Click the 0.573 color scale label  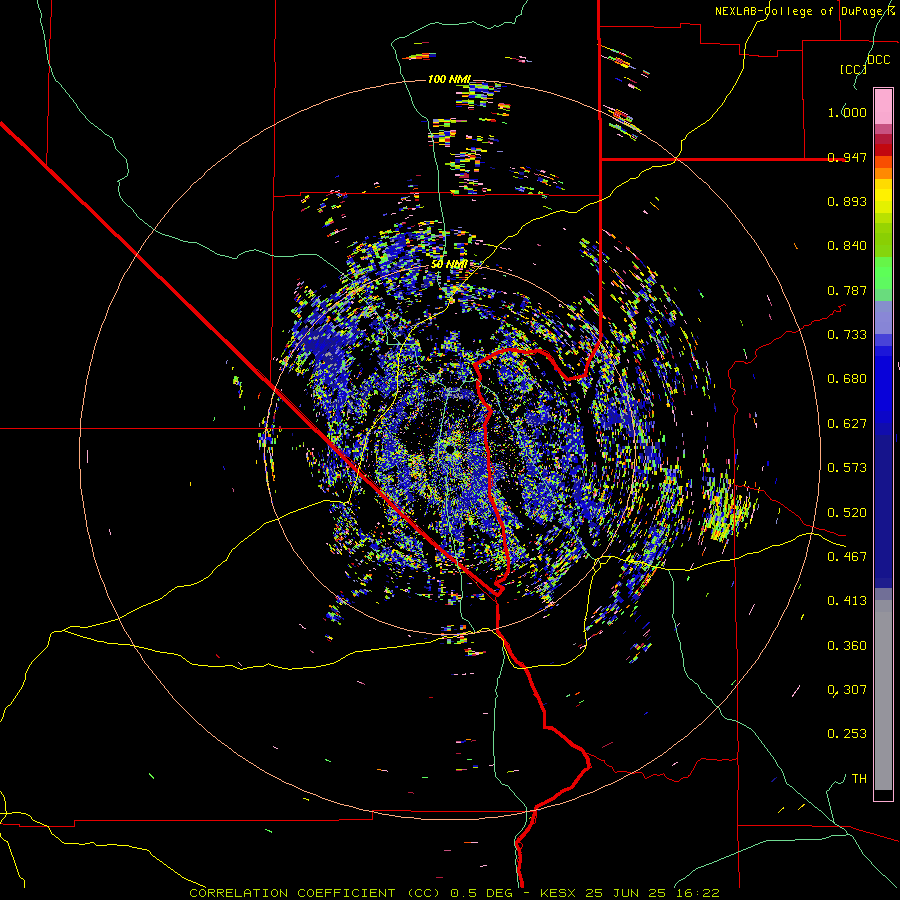pos(847,468)
